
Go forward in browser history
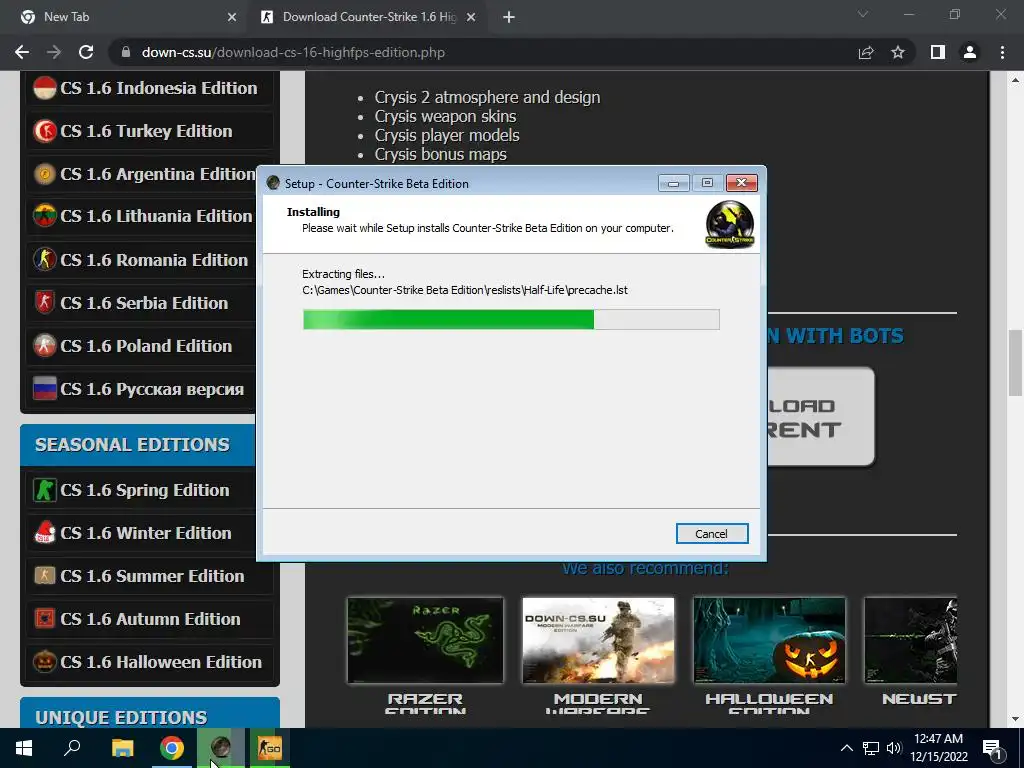(x=54, y=52)
